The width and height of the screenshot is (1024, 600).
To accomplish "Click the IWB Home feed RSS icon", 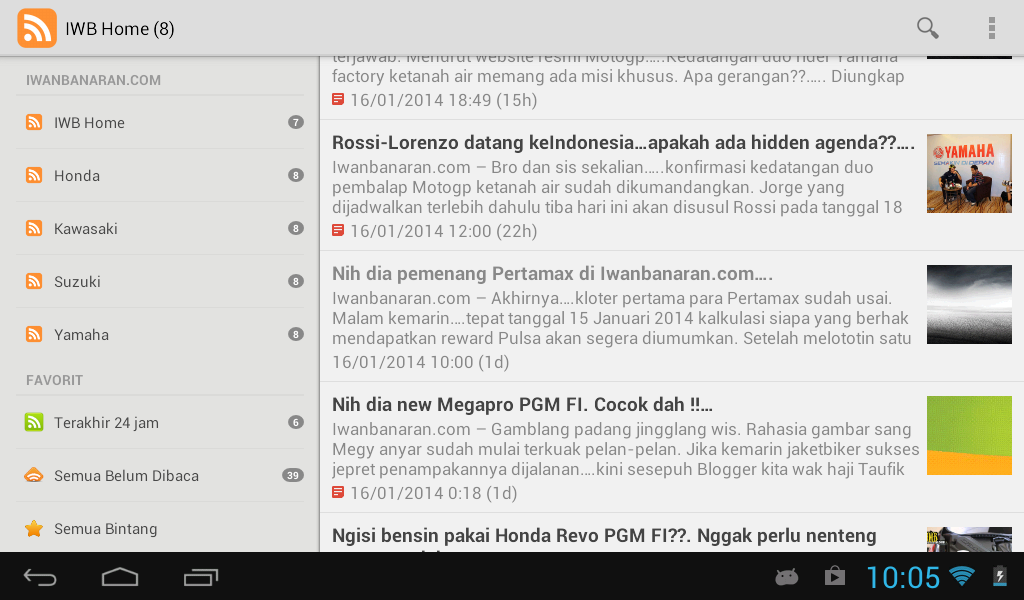I will coord(34,122).
